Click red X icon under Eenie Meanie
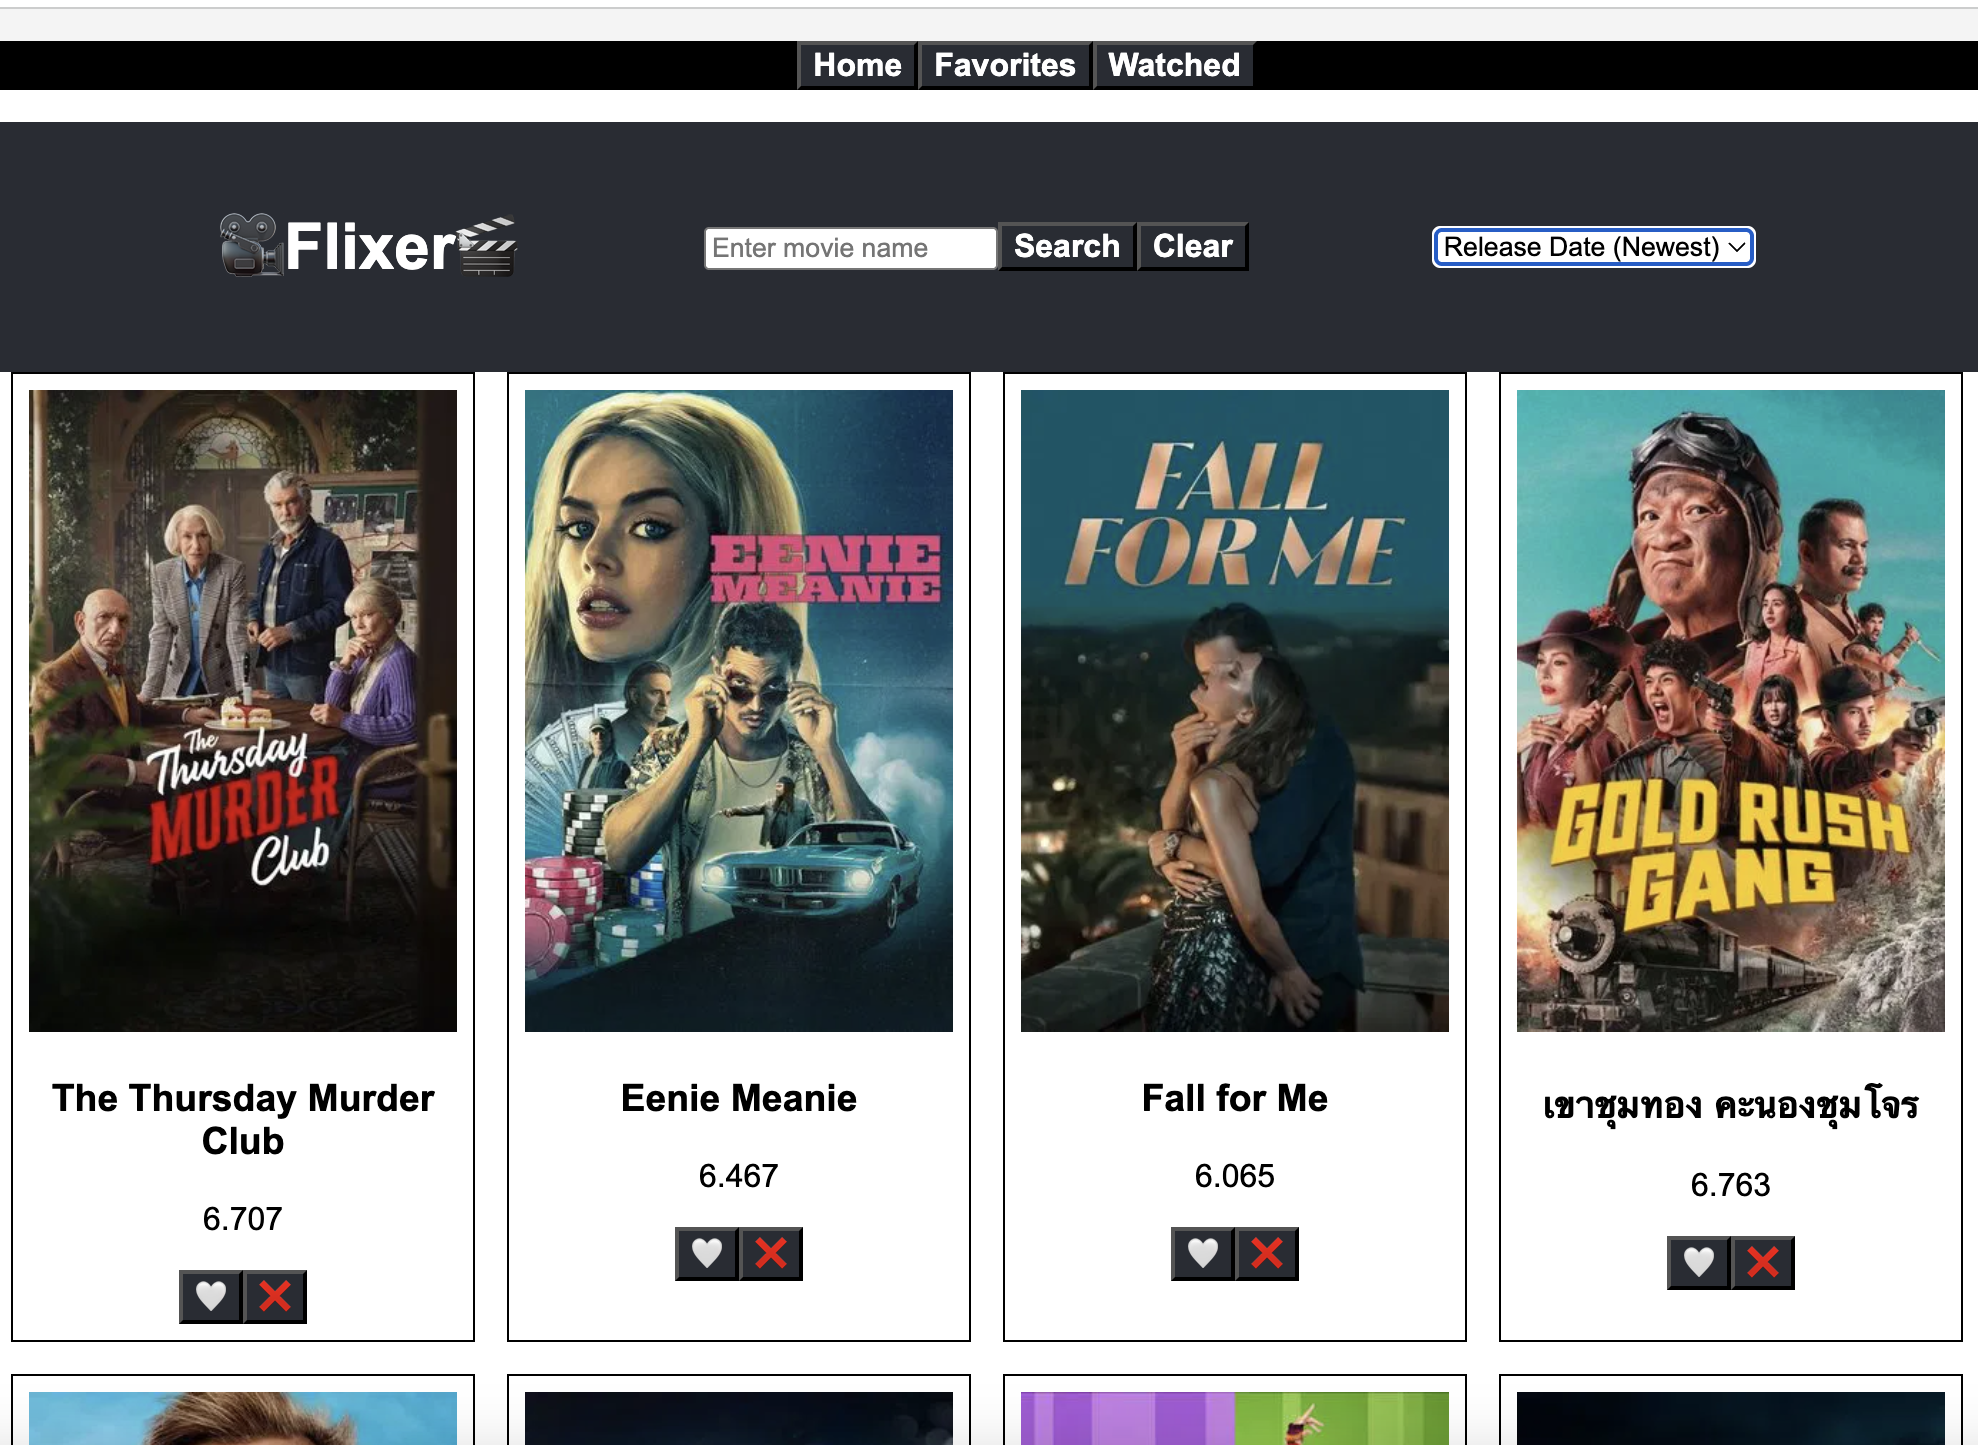 coord(771,1253)
